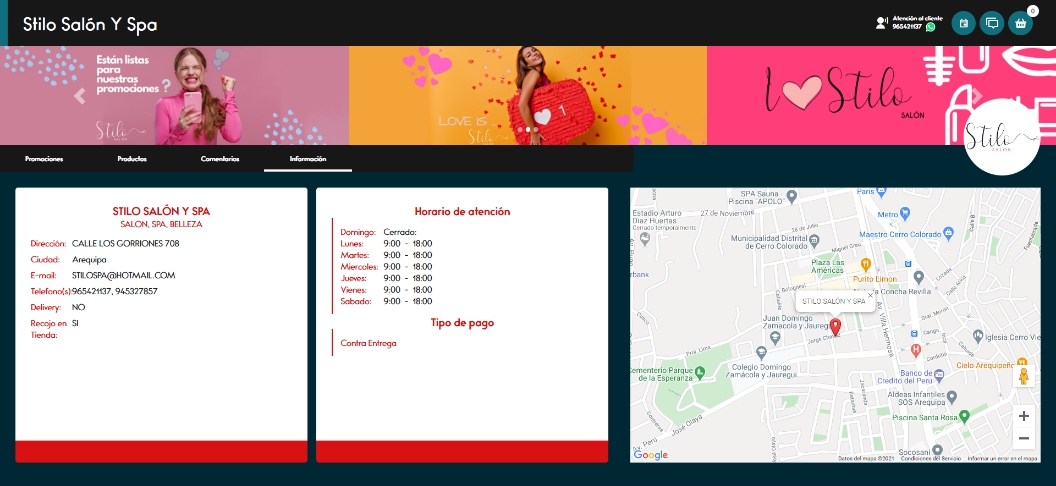Click the round Stilo Salón logo

pos(1001,138)
